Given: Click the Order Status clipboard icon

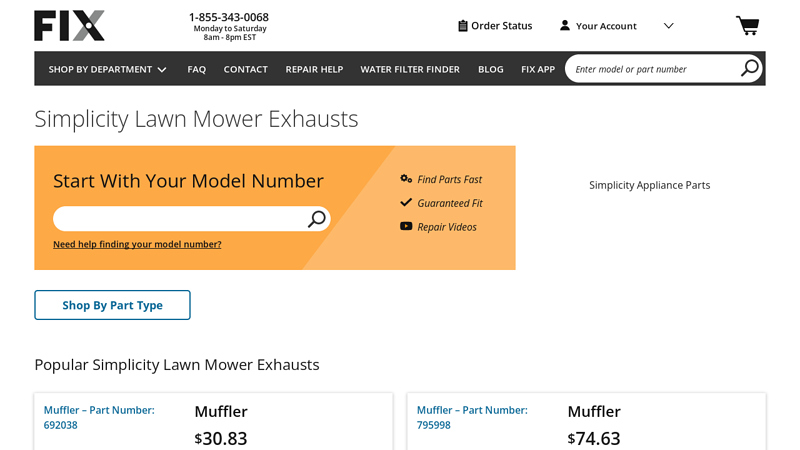Looking at the screenshot, I should (463, 26).
